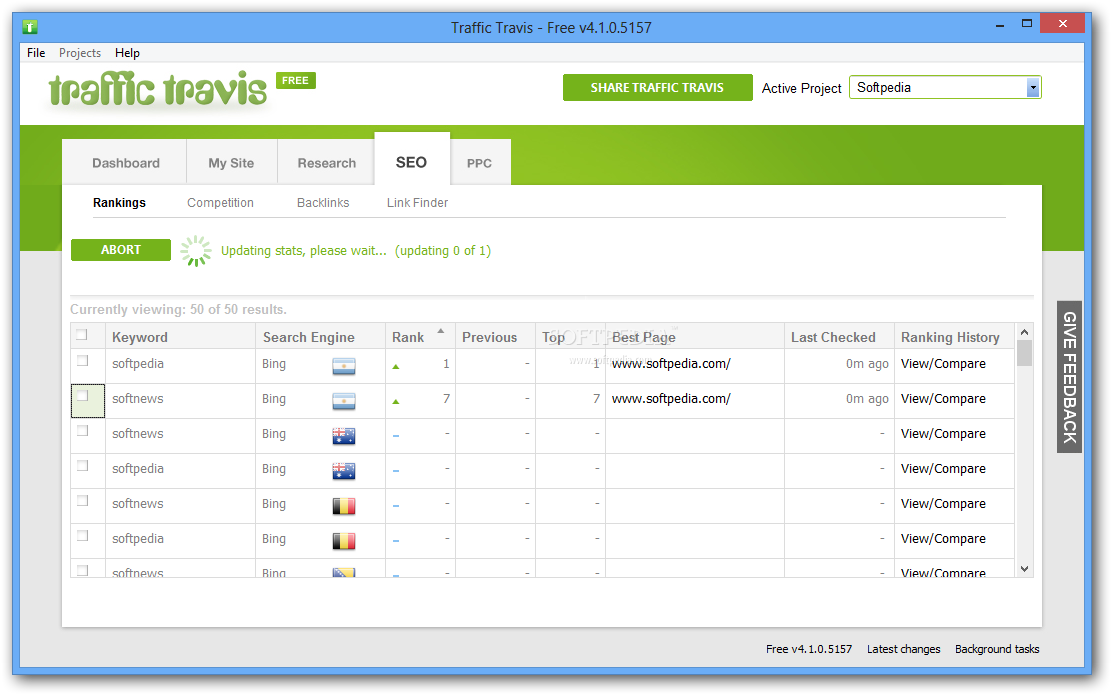Click View/Compare for softnews rank 7 row
The height and width of the screenshot is (695, 1112).
(x=943, y=399)
